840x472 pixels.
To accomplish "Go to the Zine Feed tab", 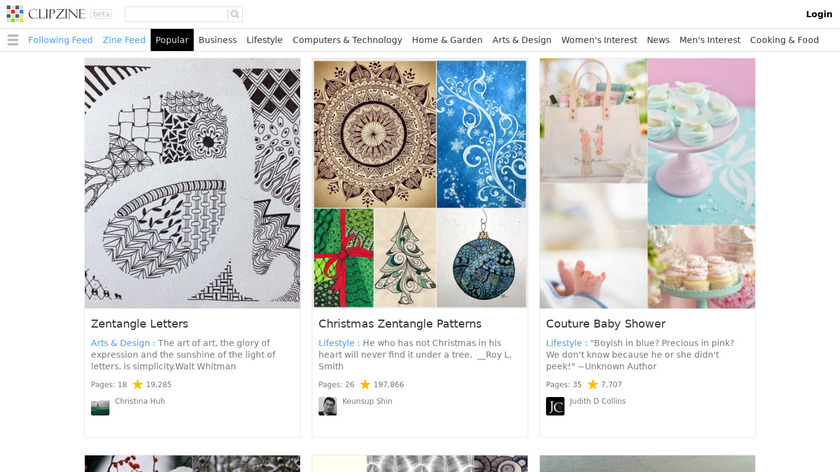I will (124, 40).
